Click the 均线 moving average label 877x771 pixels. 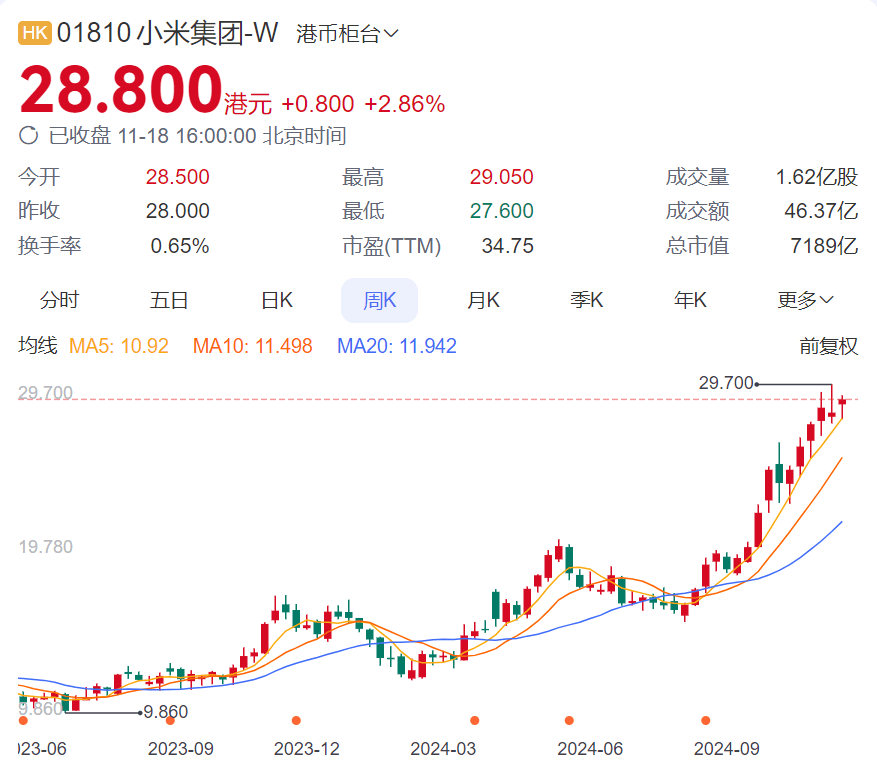pos(38,346)
